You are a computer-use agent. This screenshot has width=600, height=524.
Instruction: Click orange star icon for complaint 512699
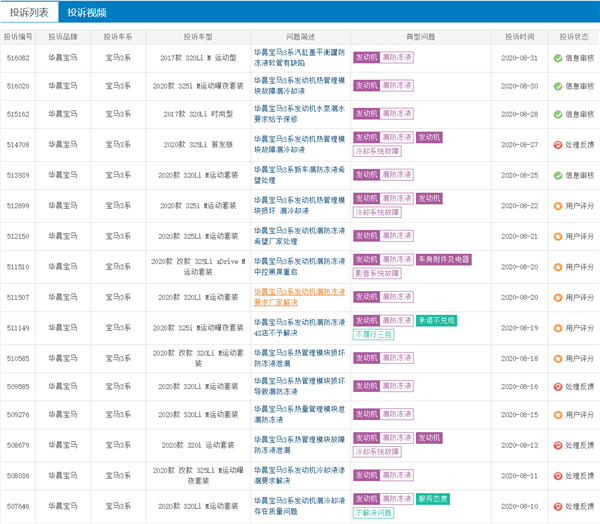(x=558, y=206)
